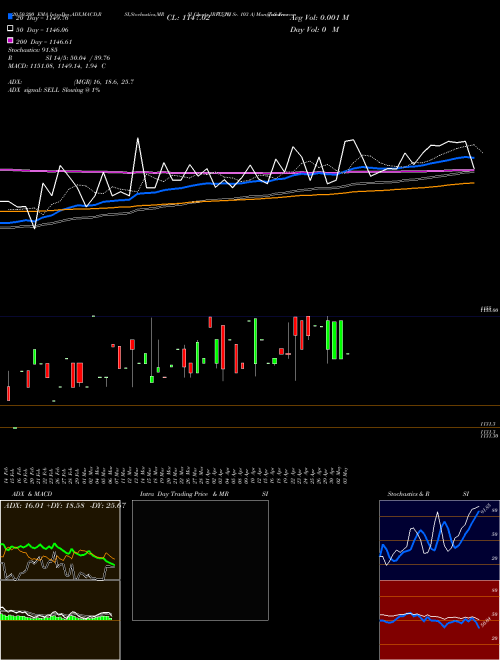Click the Stochastics & RSI panel title
Screen dimensions: 500x660
pos(428,494)
